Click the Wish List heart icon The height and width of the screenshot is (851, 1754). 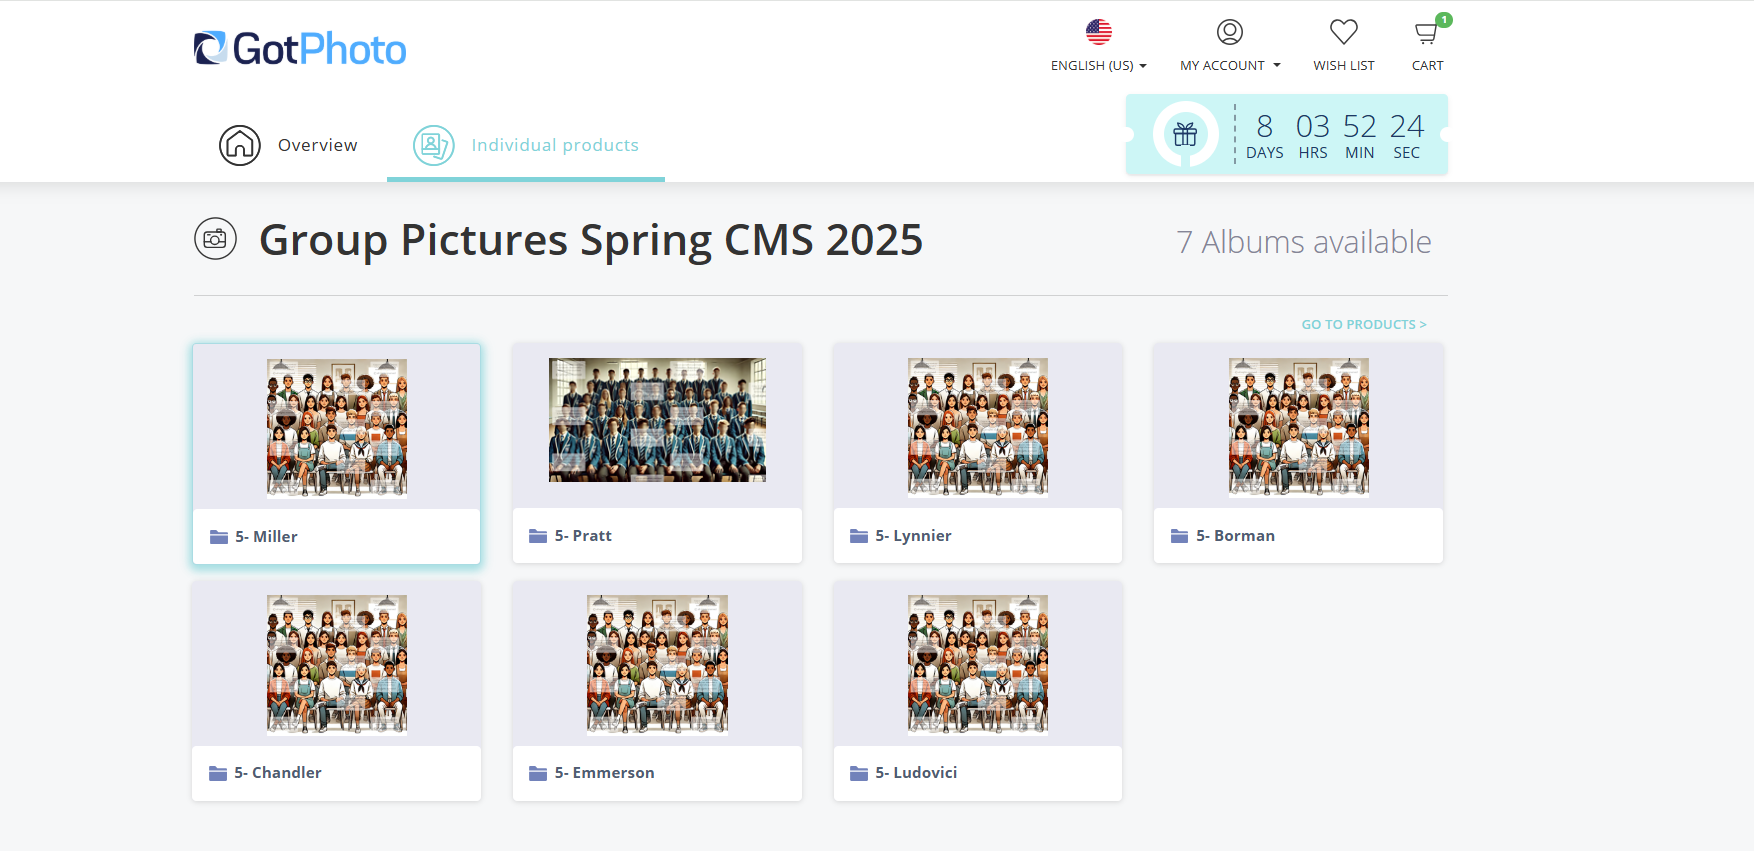(x=1344, y=32)
